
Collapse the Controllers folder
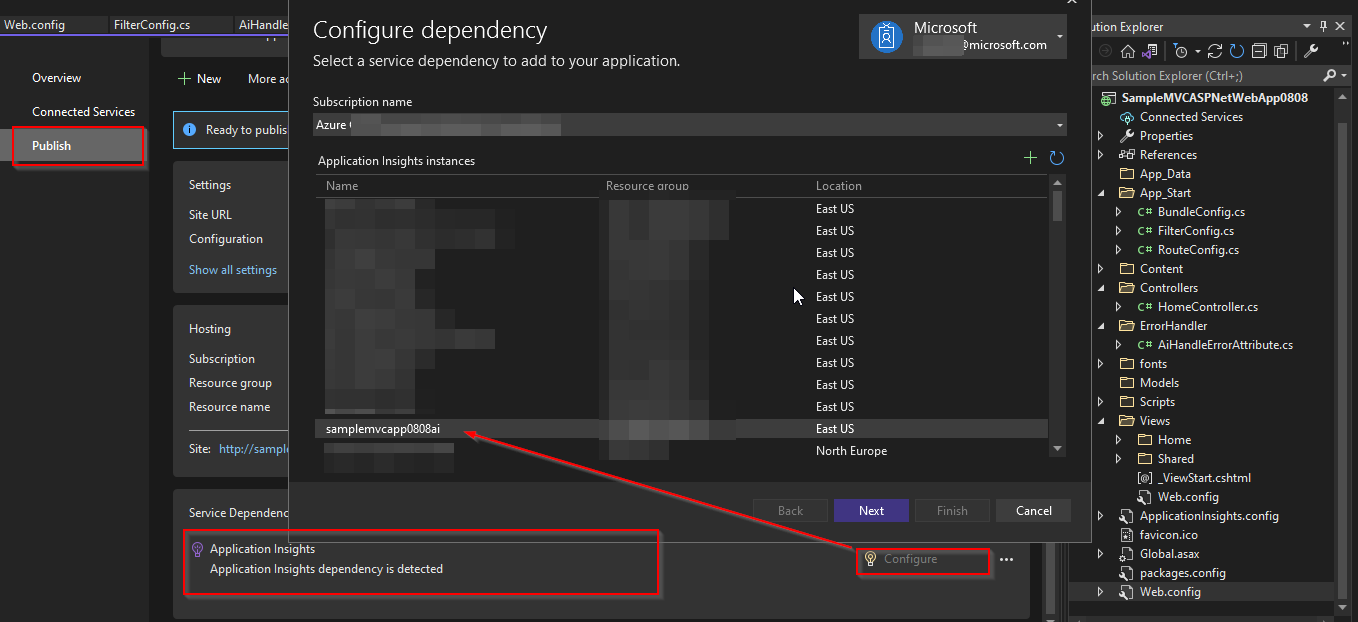coord(1101,288)
